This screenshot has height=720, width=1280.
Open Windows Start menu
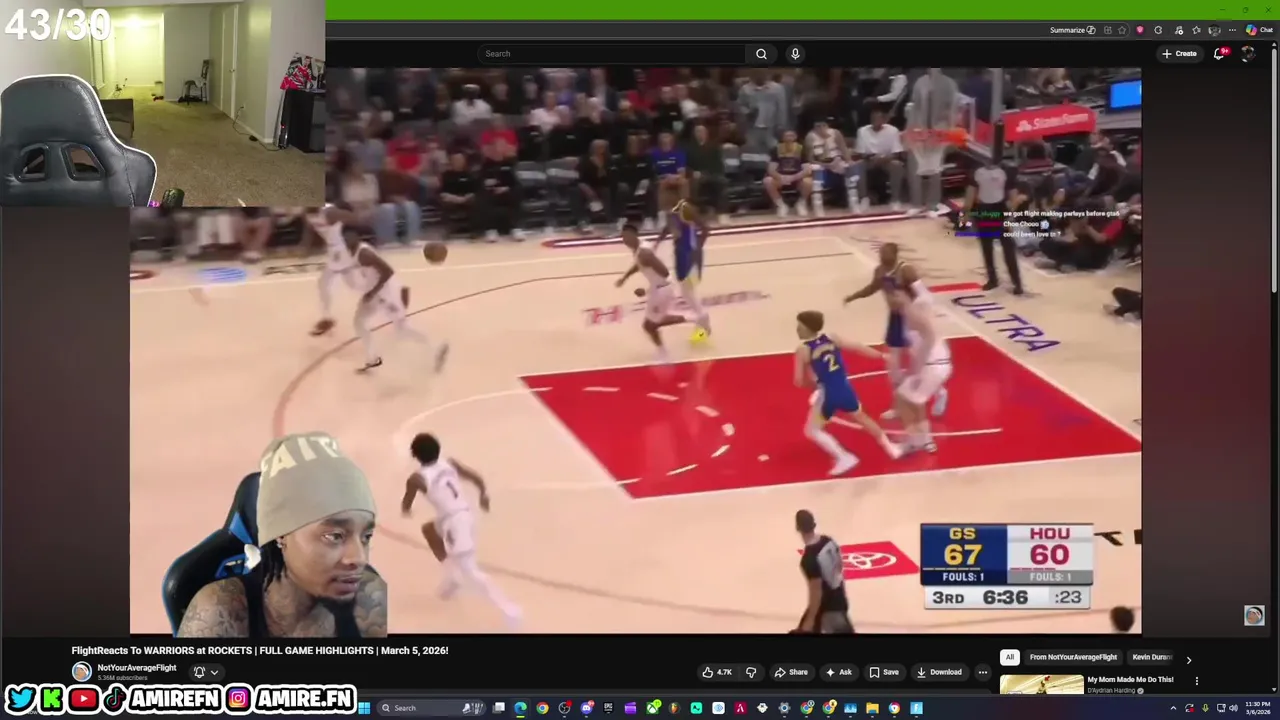point(364,708)
